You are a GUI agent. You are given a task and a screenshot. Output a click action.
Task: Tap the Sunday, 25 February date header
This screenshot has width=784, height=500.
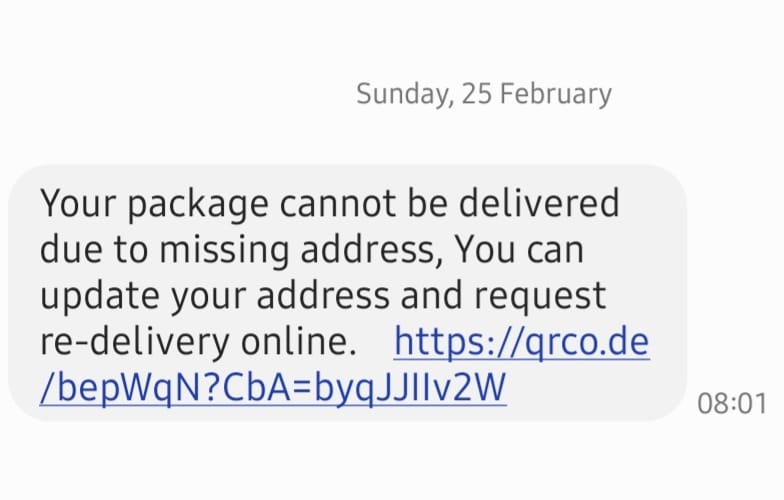point(484,94)
